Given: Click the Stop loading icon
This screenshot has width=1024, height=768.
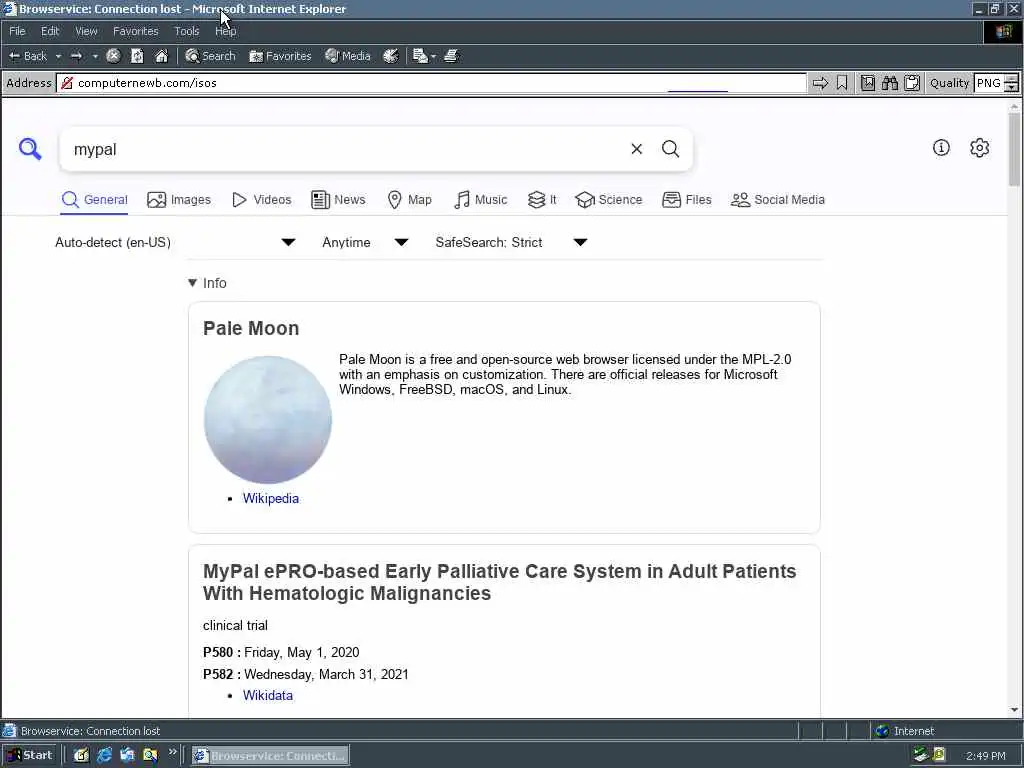Looking at the screenshot, I should [113, 56].
